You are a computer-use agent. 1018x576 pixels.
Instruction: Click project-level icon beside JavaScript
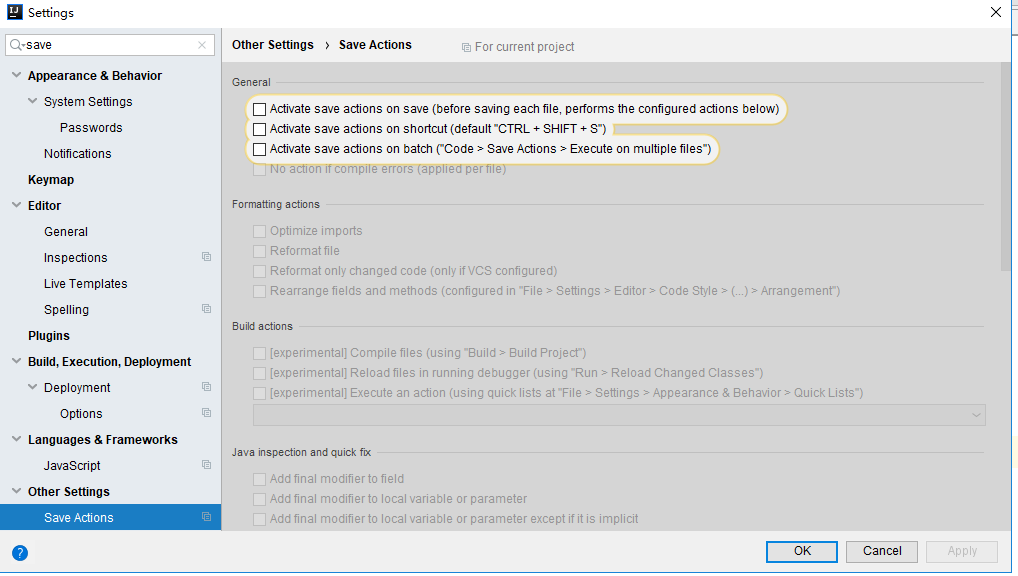click(x=206, y=465)
